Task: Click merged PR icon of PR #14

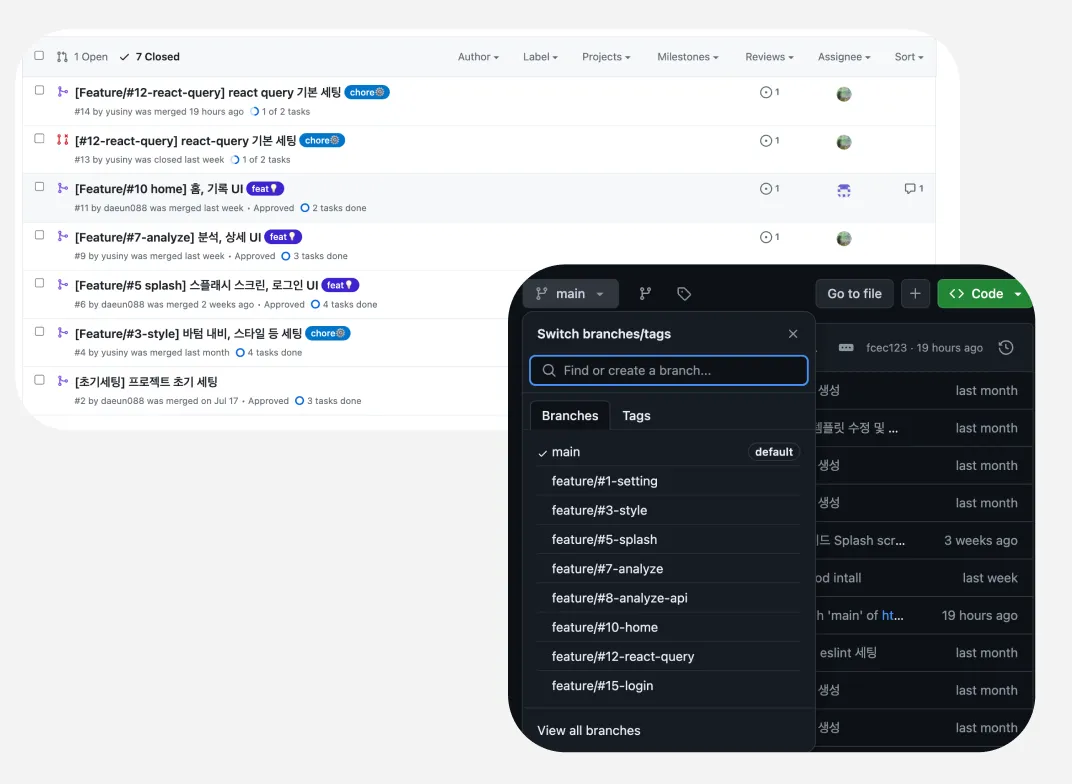Action: click(62, 92)
